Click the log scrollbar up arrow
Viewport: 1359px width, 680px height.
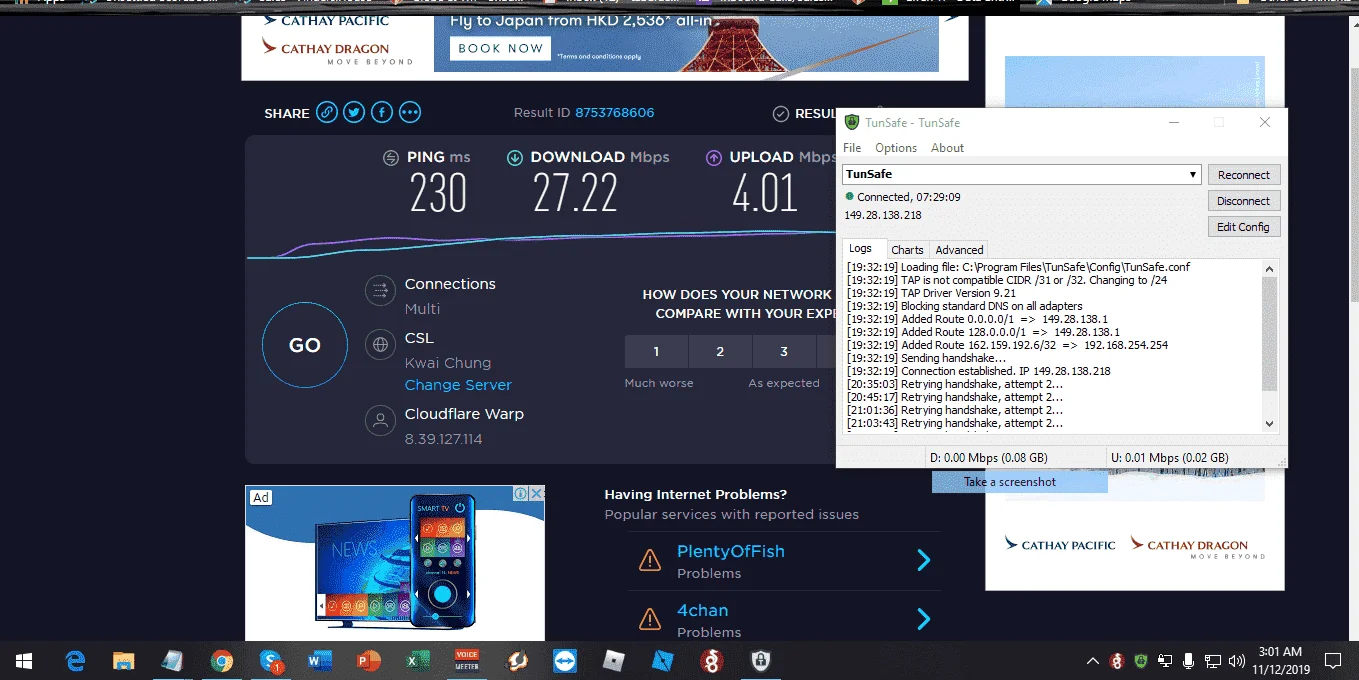pyautogui.click(x=1270, y=268)
